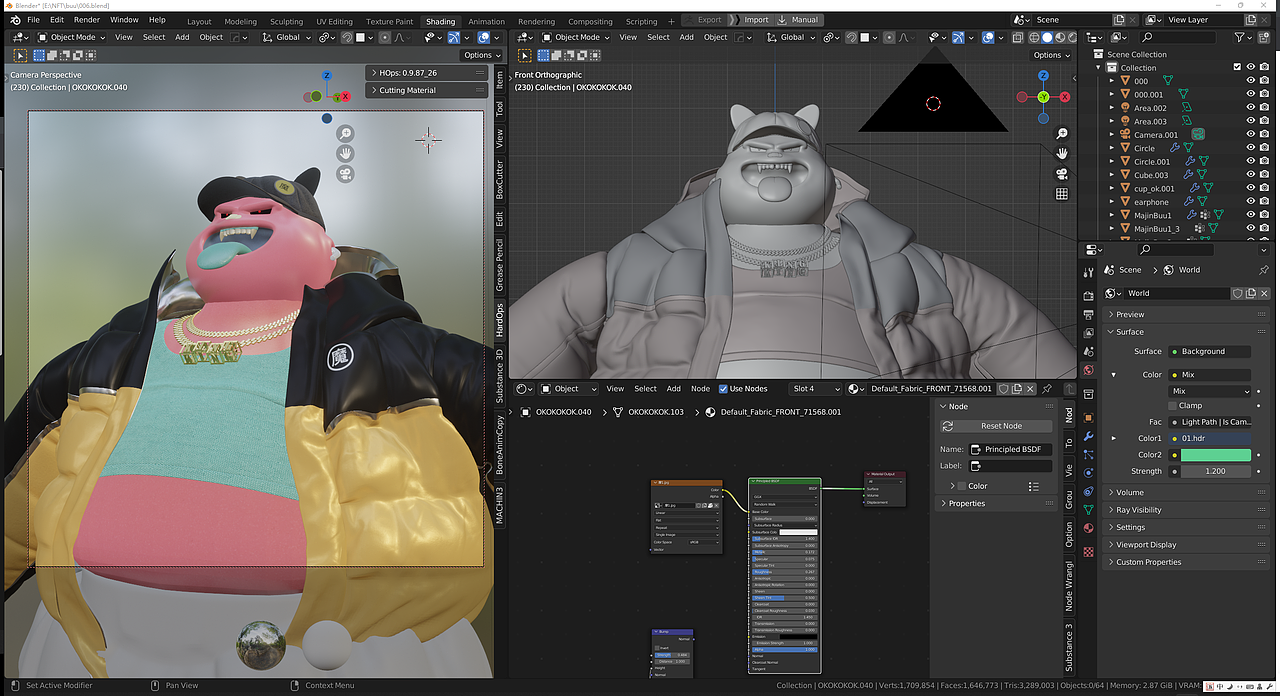Open the Object Data properties tab
The image size is (1280, 696).
click(x=1088, y=509)
